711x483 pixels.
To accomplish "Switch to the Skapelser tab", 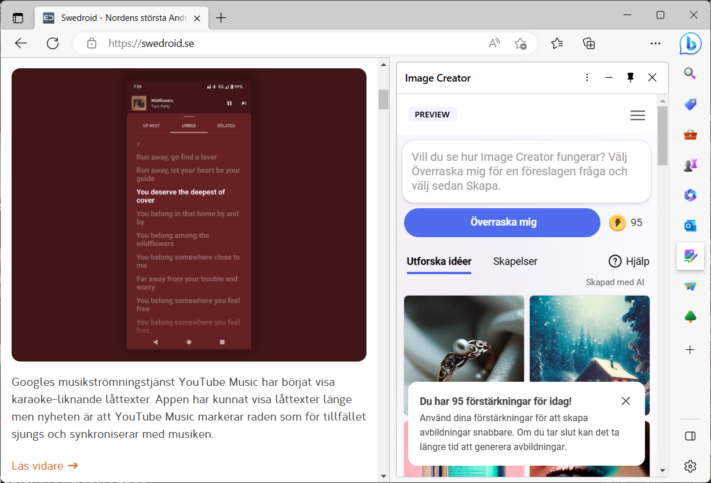I will click(515, 262).
